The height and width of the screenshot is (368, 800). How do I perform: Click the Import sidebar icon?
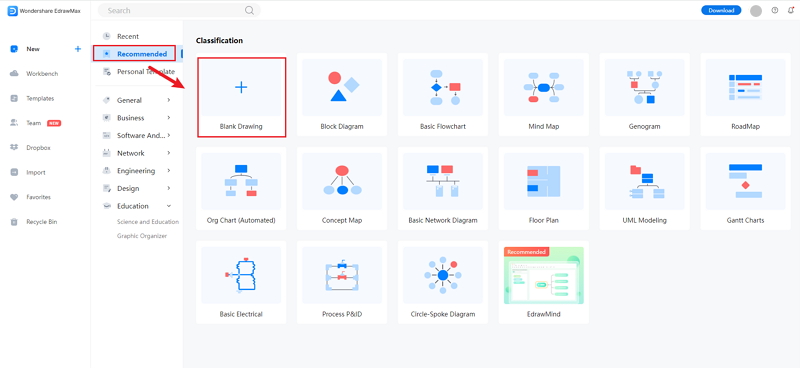(14, 173)
